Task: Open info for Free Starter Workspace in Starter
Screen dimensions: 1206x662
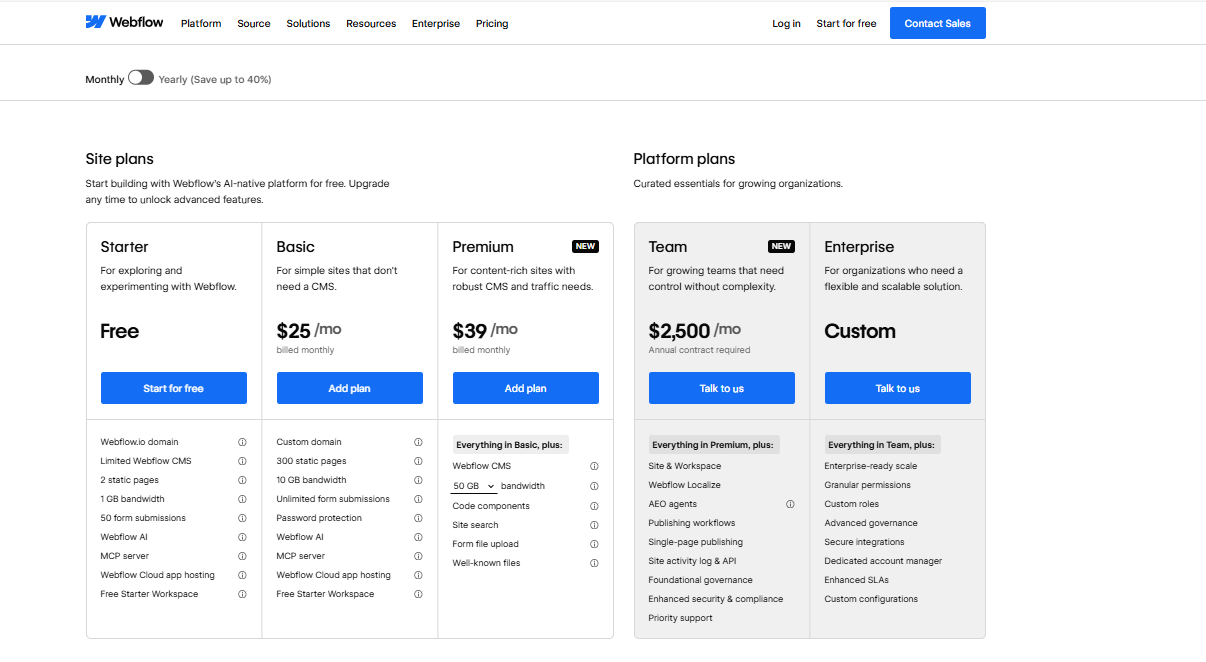Action: point(242,594)
